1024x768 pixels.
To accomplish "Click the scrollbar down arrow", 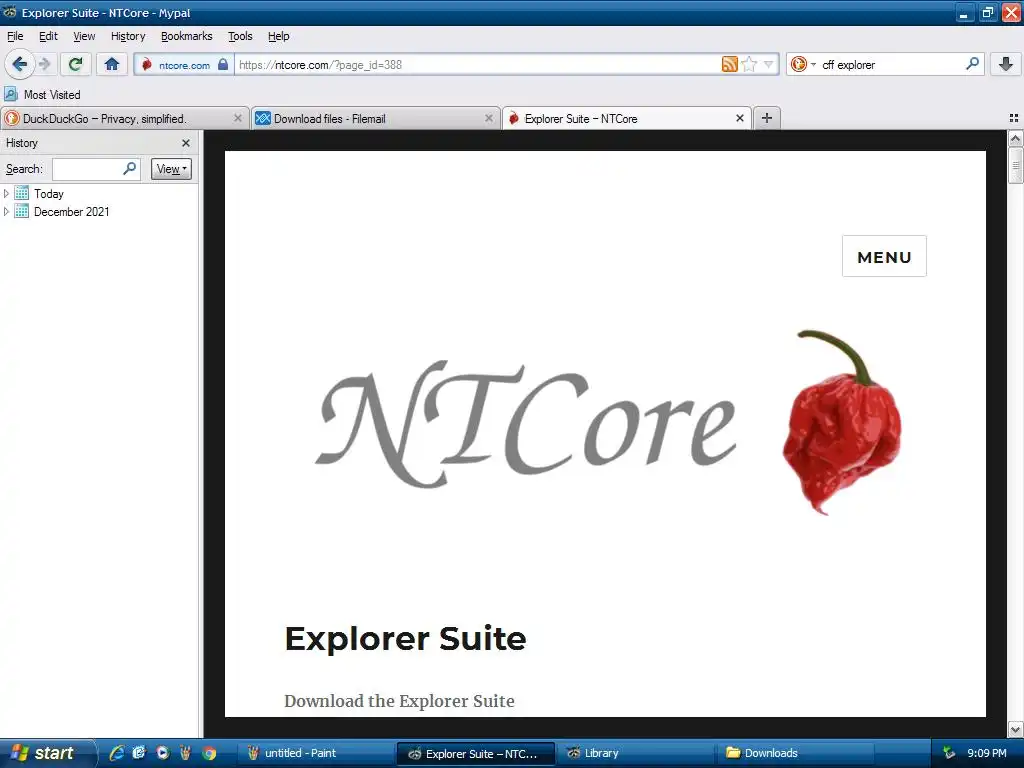I will pos(1015,729).
